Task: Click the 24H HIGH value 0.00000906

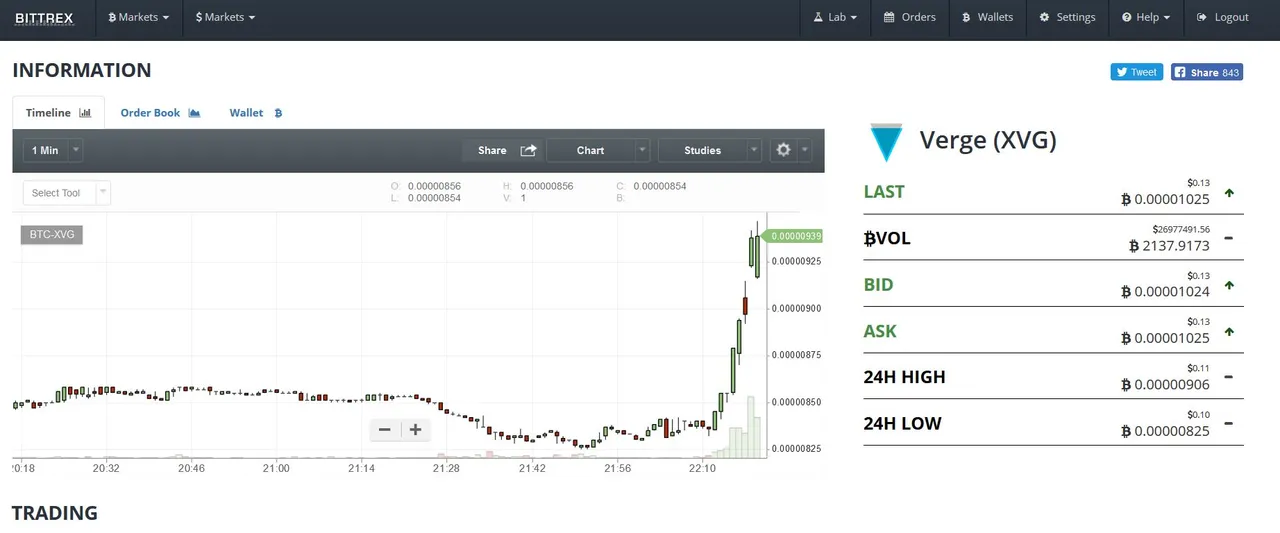Action: 1165,385
